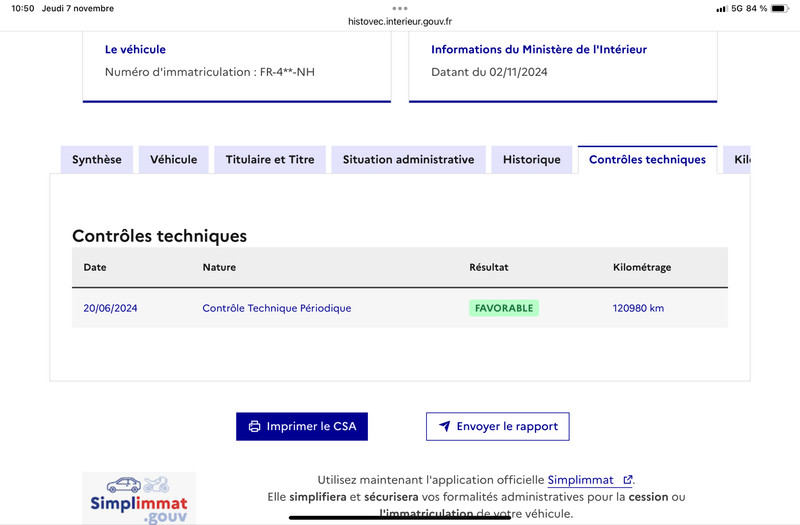
Task: Click the Date column header
Action: 95,267
